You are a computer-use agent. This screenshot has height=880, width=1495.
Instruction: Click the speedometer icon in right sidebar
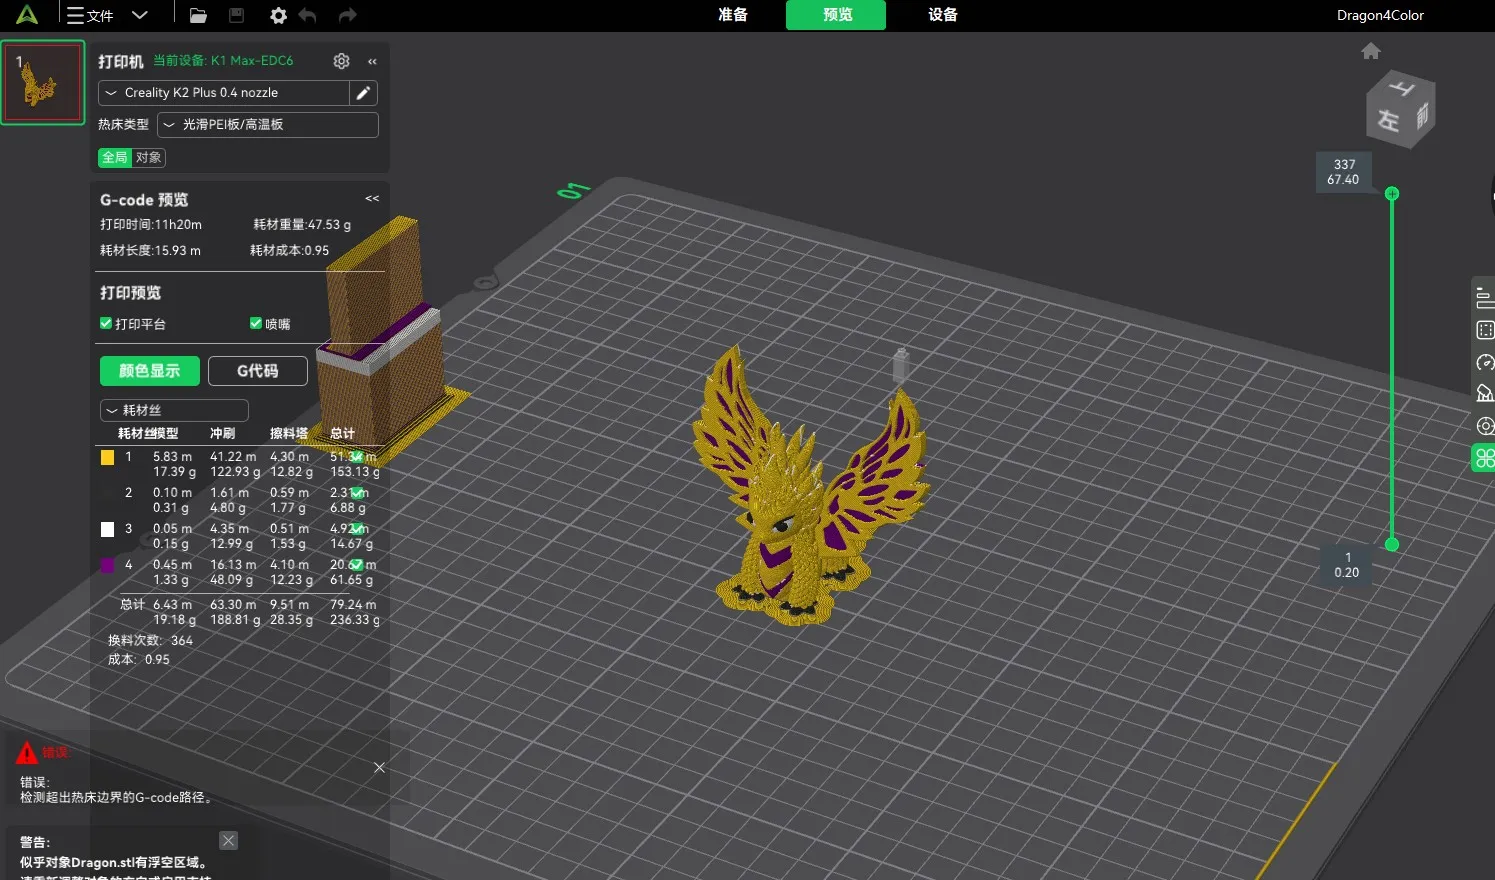pos(1485,362)
